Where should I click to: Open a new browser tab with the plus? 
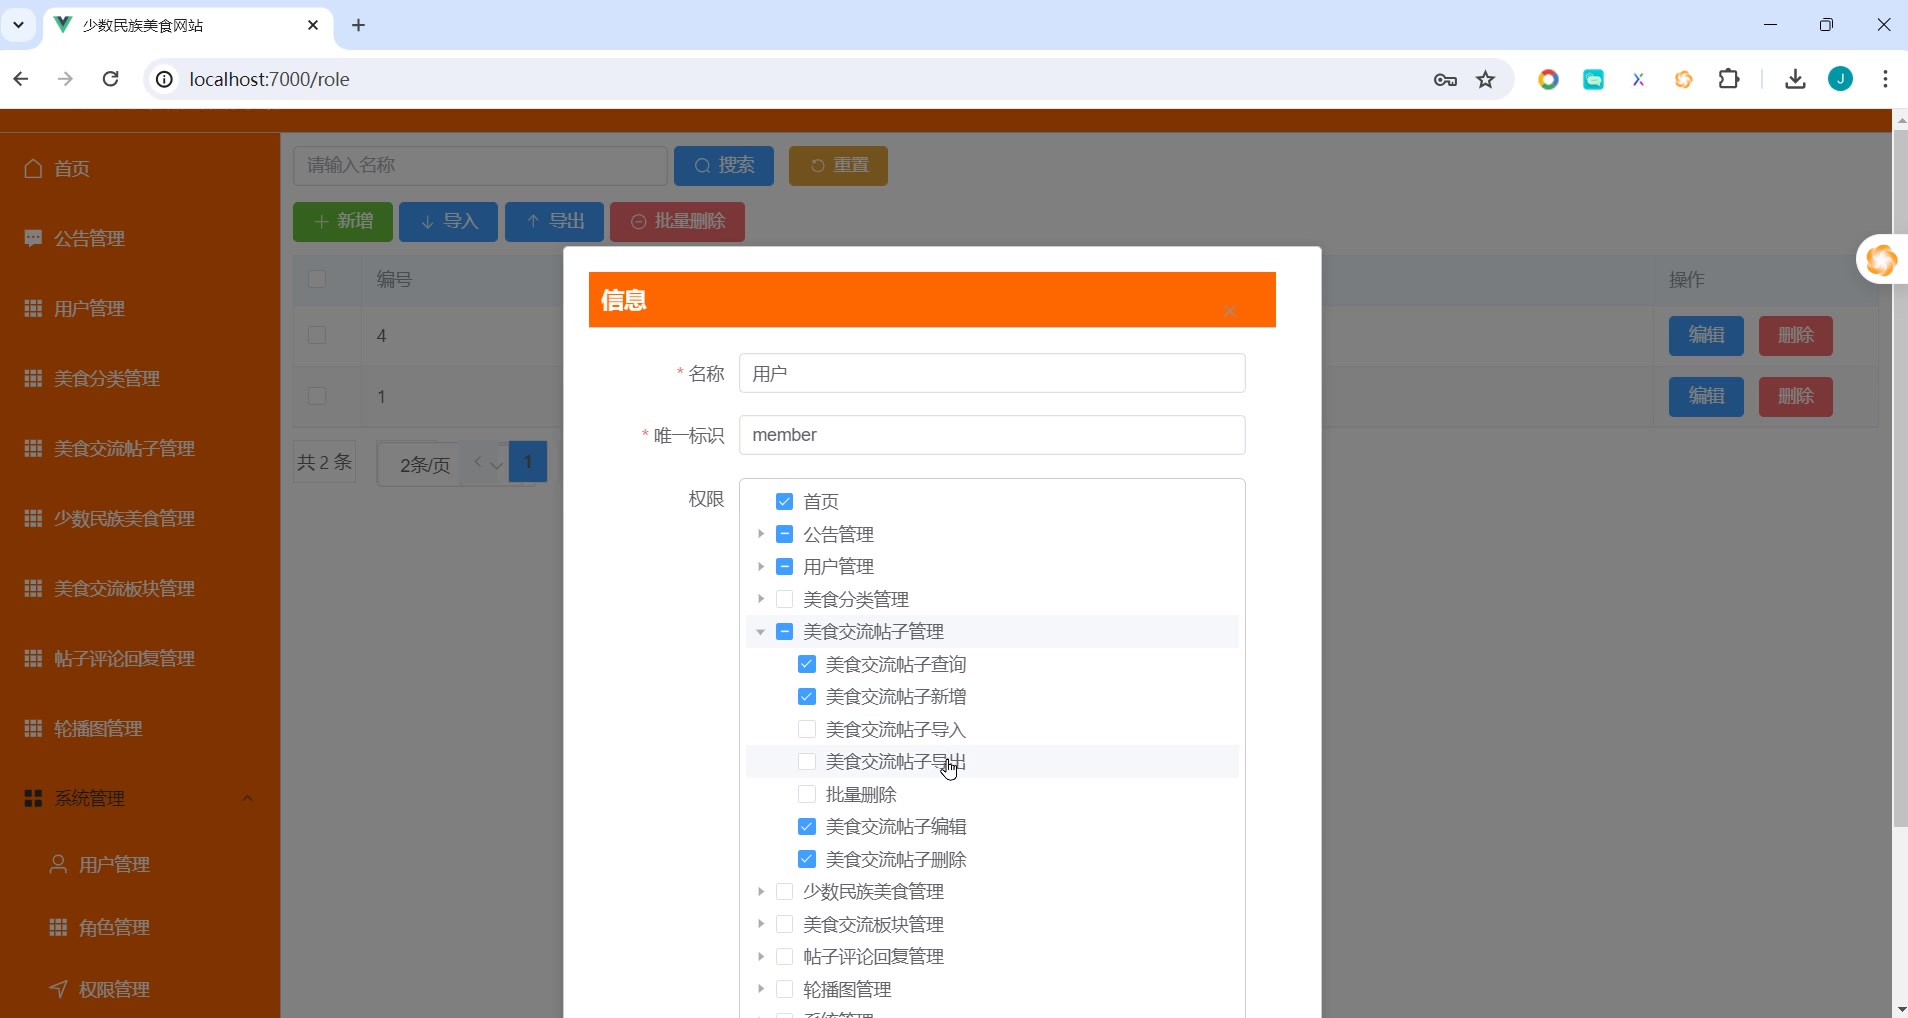359,25
